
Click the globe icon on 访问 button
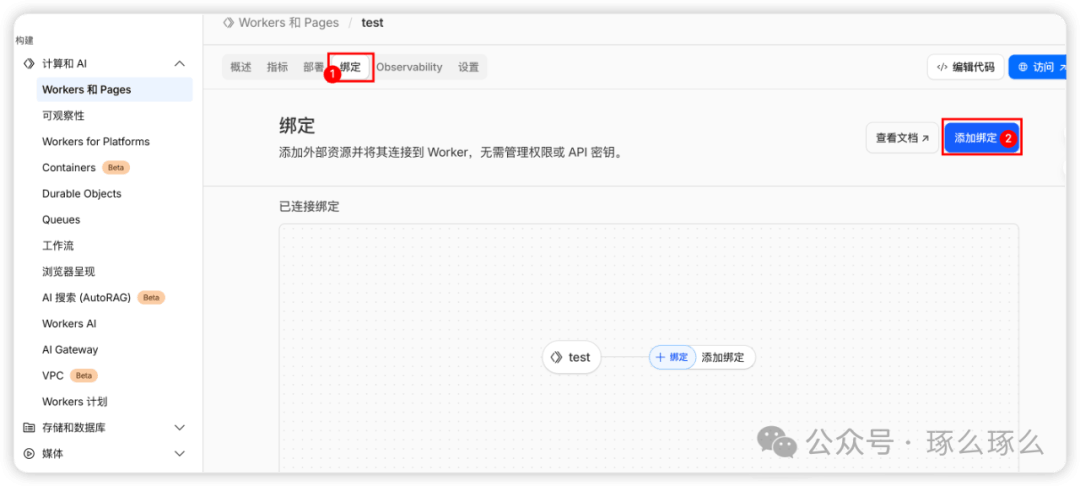[x=1023, y=67]
